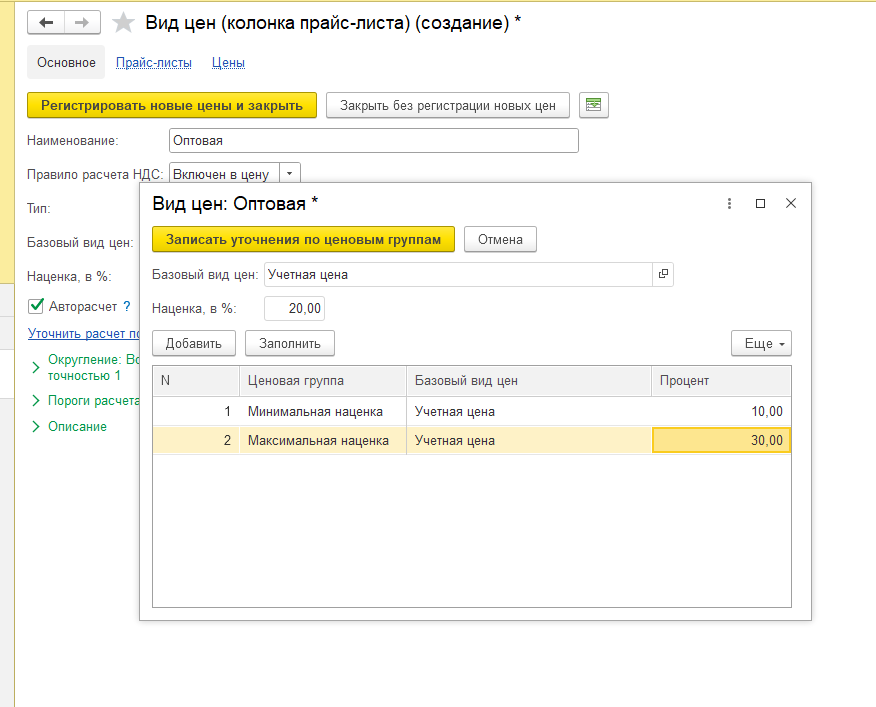The image size is (876, 707).
Task: Toggle the Авторасчет checkbox
Action: click(36, 306)
